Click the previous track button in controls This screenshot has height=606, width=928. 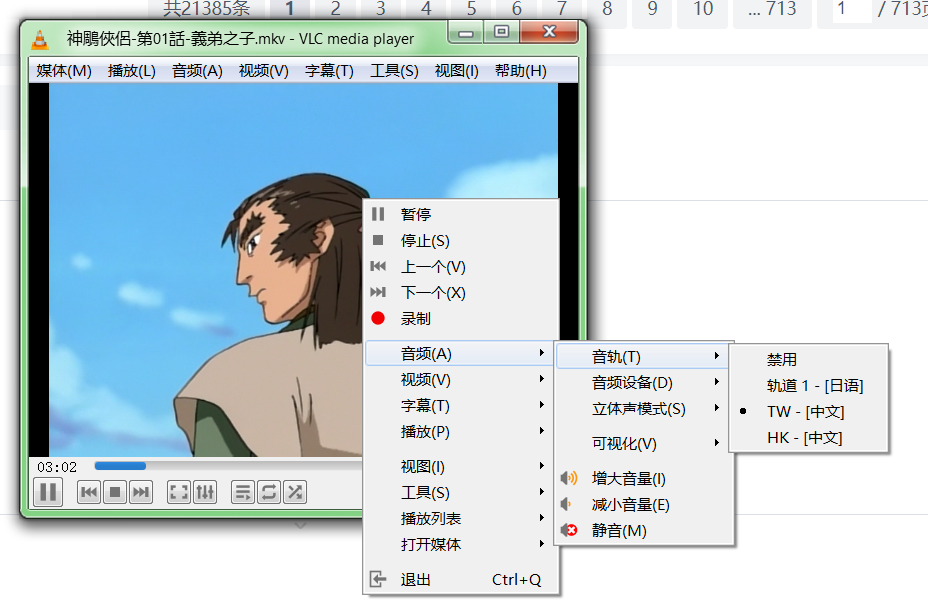(89, 492)
